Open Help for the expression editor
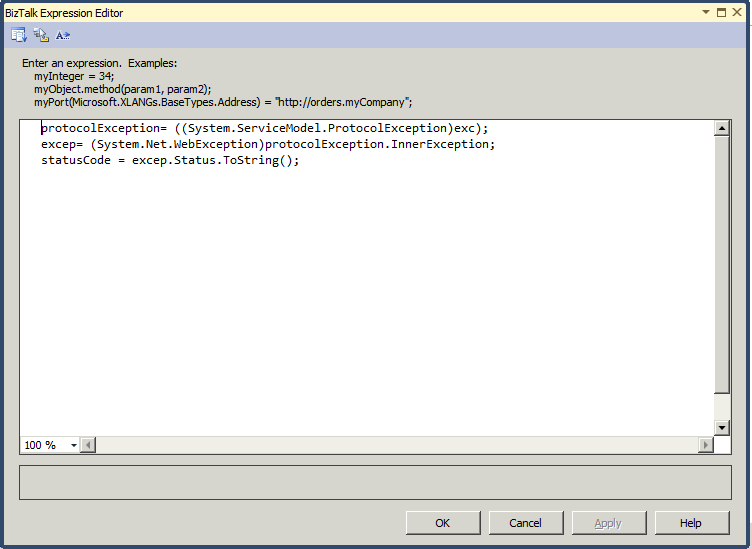This screenshot has width=752, height=549. (x=692, y=523)
